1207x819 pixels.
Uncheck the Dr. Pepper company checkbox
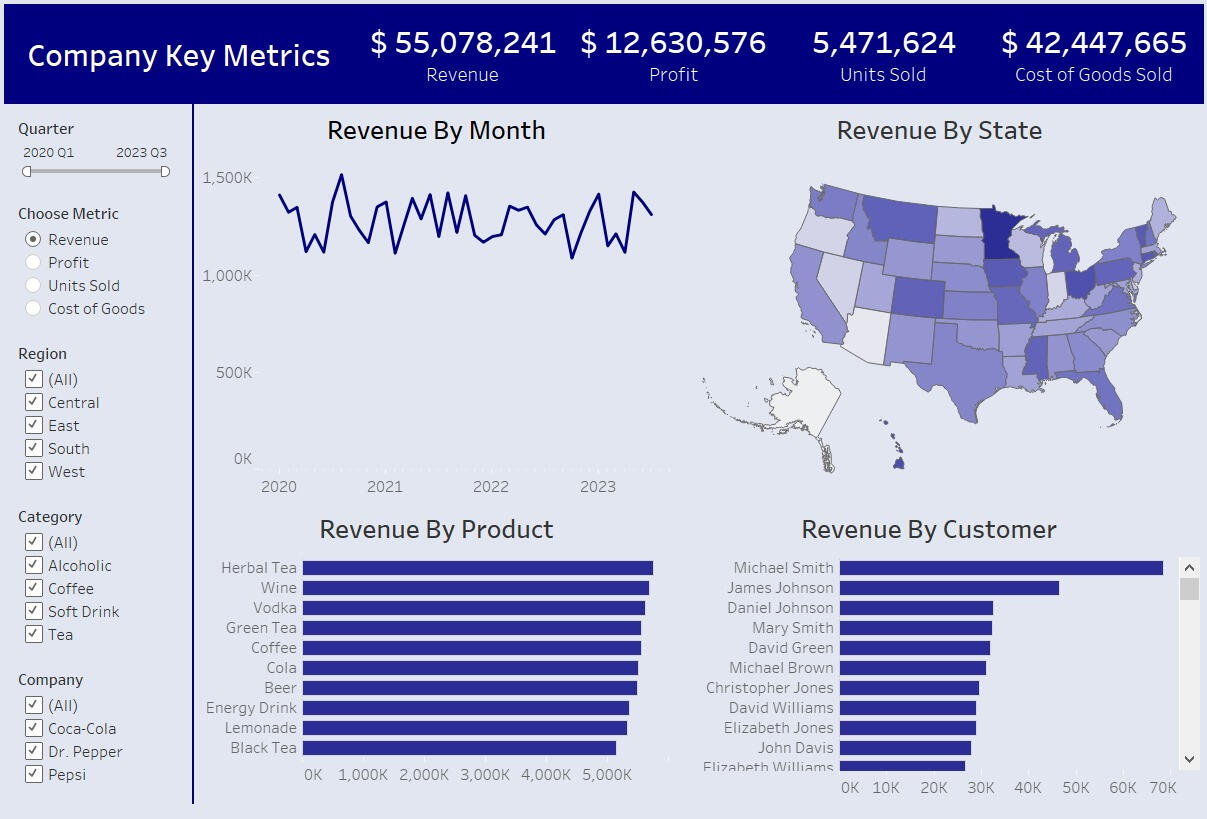(x=34, y=751)
